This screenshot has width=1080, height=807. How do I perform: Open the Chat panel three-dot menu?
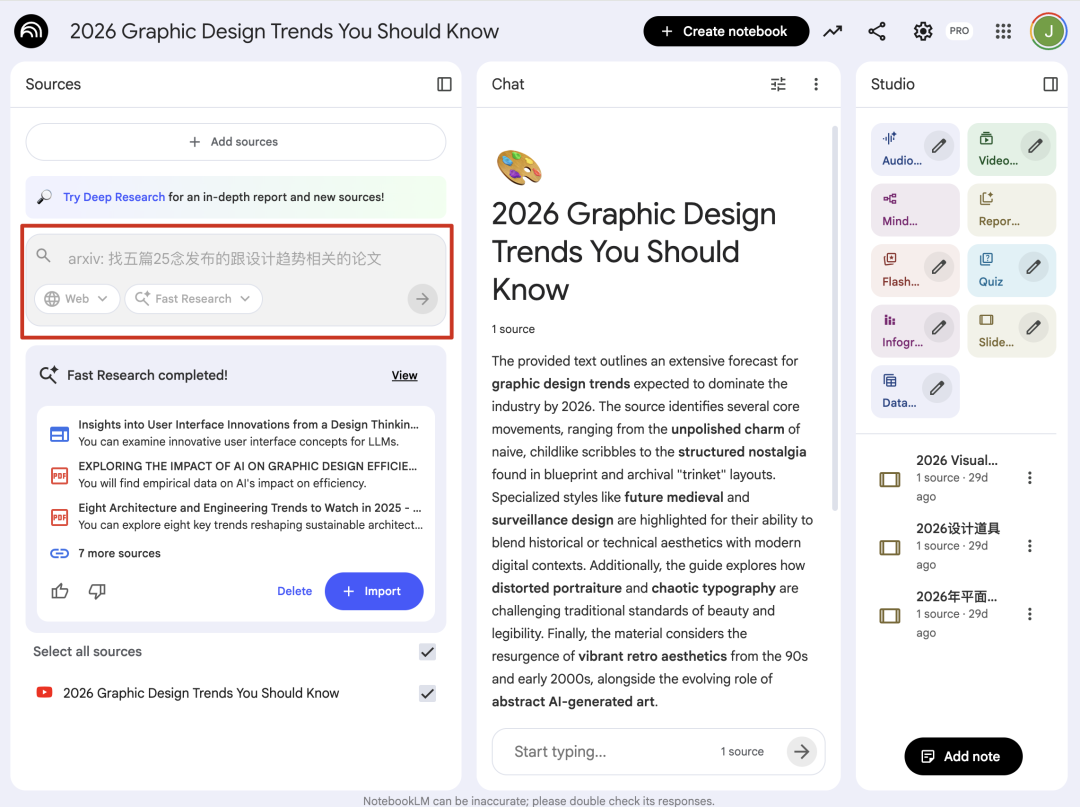(816, 84)
